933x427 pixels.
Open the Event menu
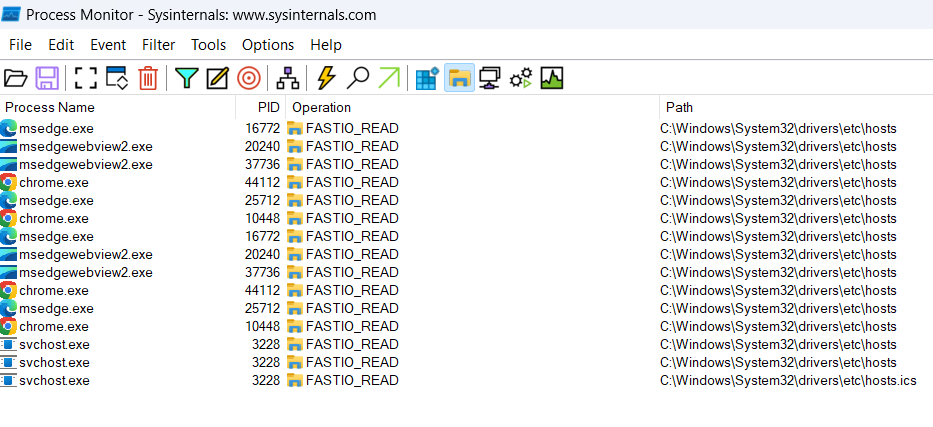108,45
